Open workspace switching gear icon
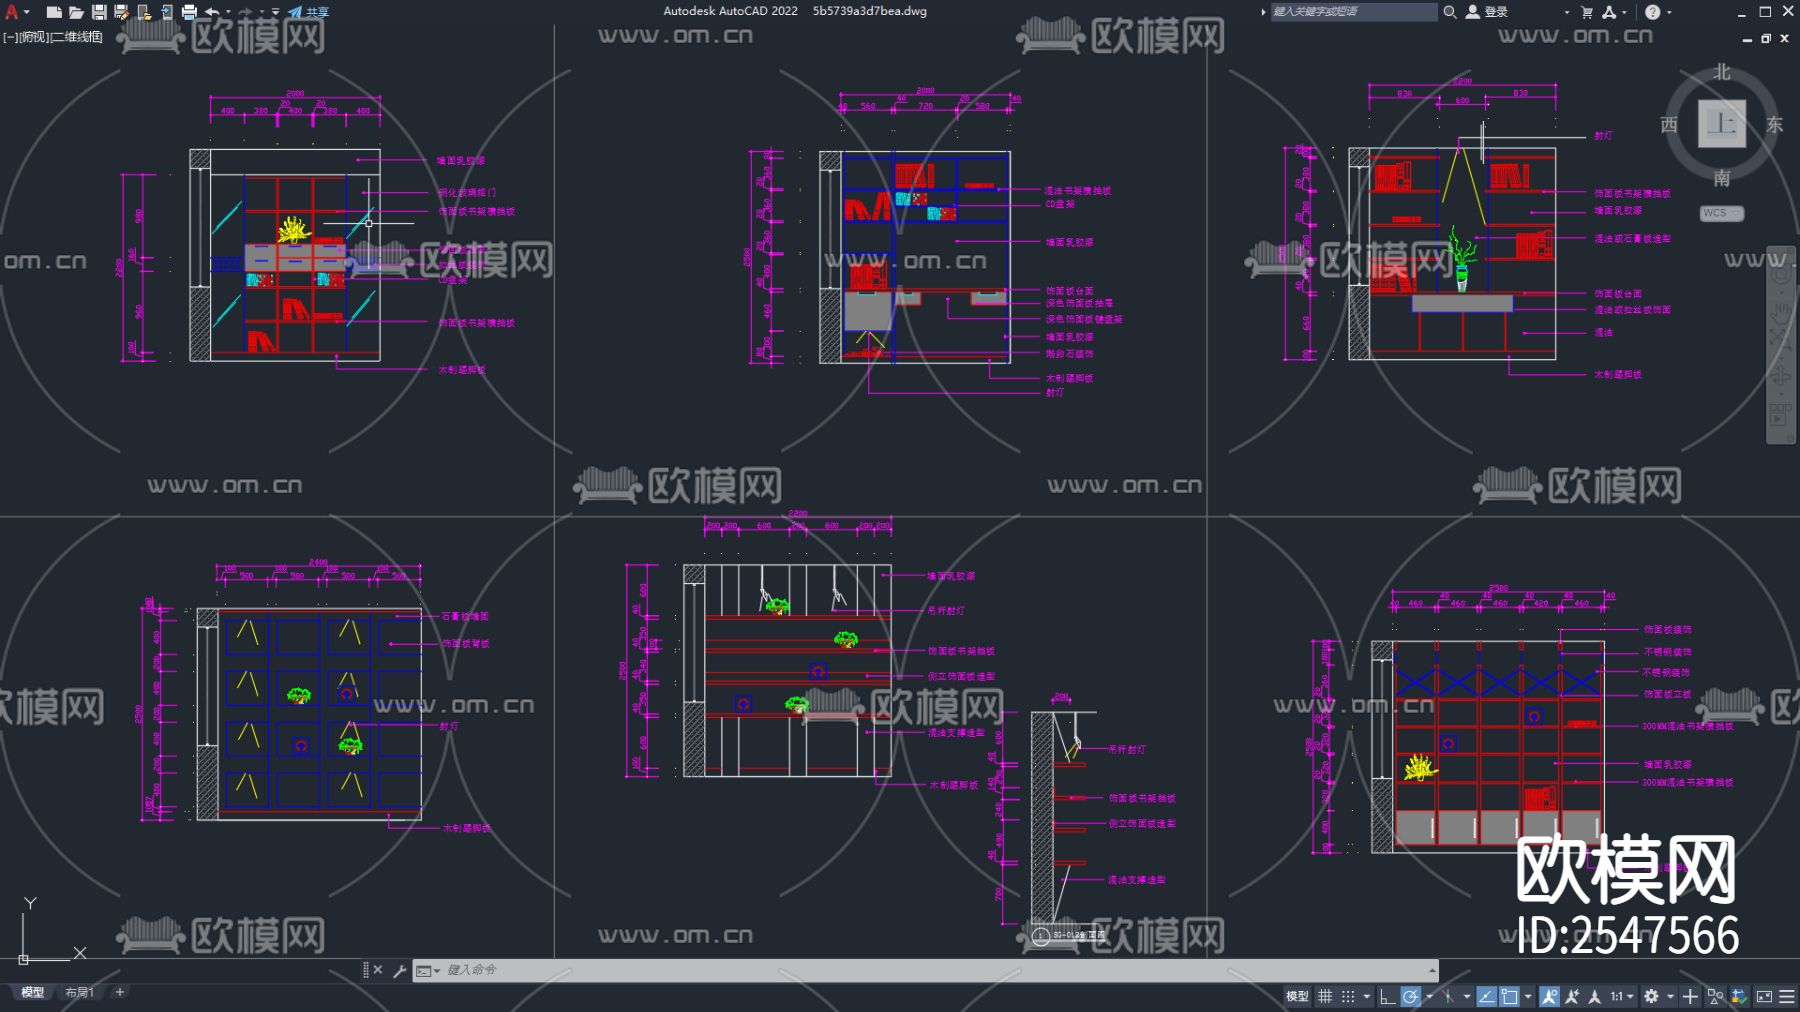1800x1012 pixels. pos(1652,996)
